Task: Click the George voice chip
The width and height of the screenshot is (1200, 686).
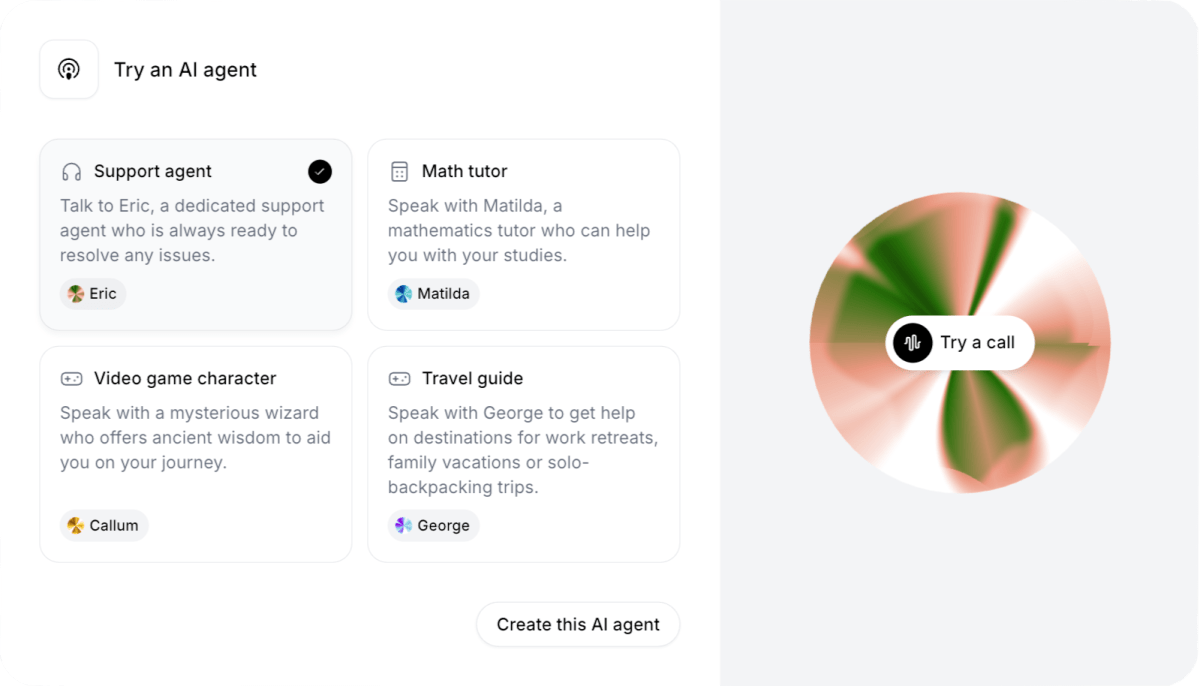Action: (433, 525)
